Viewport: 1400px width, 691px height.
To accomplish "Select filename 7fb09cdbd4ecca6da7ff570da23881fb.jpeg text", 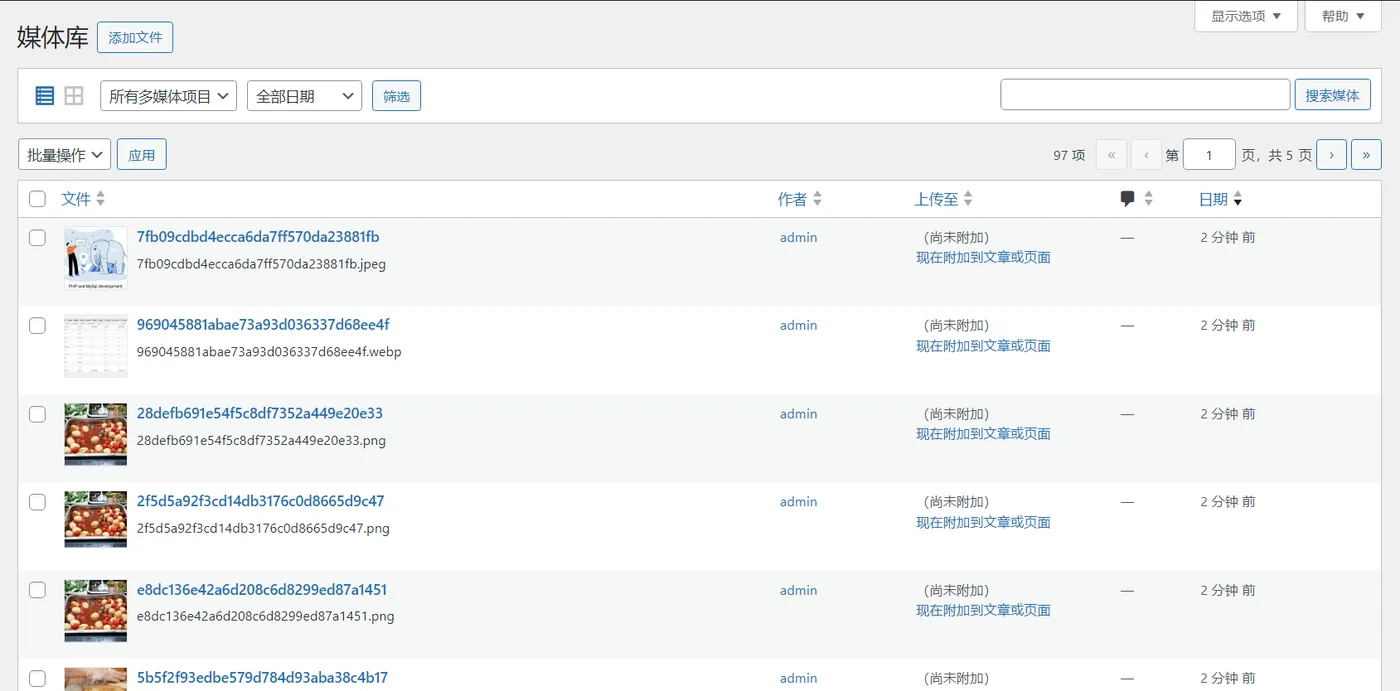I will [x=261, y=264].
